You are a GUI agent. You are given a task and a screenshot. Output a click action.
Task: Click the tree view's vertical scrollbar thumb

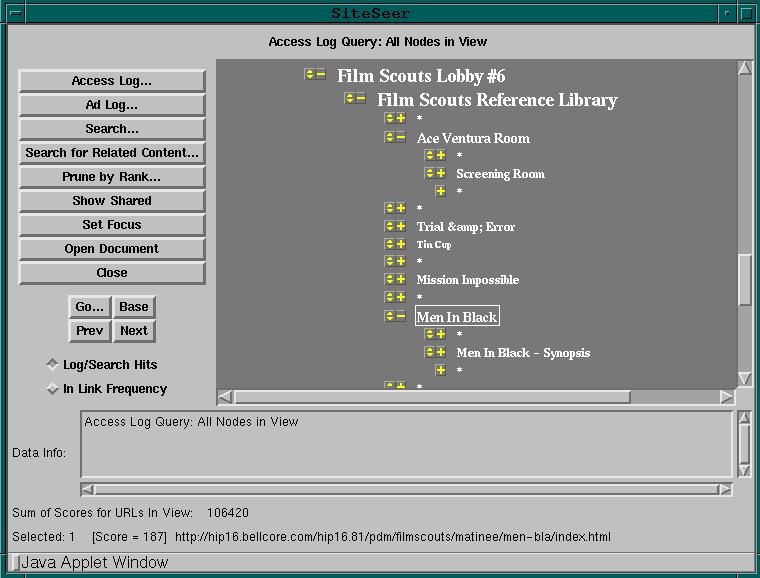point(744,280)
